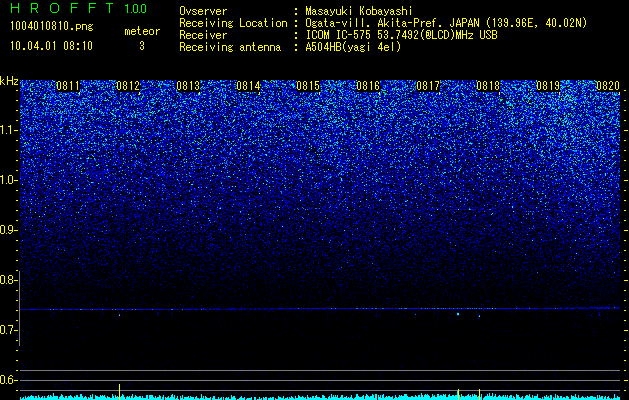Screen dimensions: 629x400
Task: Click the kHz axis unit label
Action: [x=9, y=81]
